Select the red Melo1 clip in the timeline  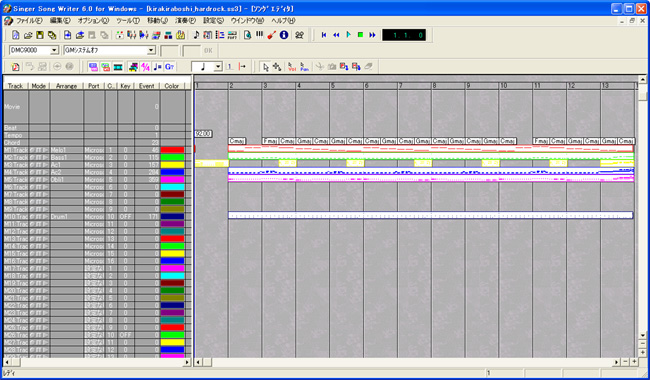[x=431, y=148]
